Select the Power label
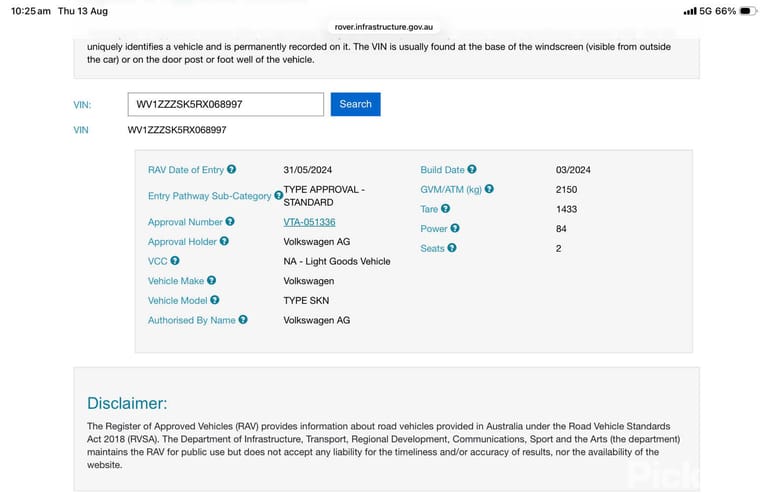 (433, 229)
